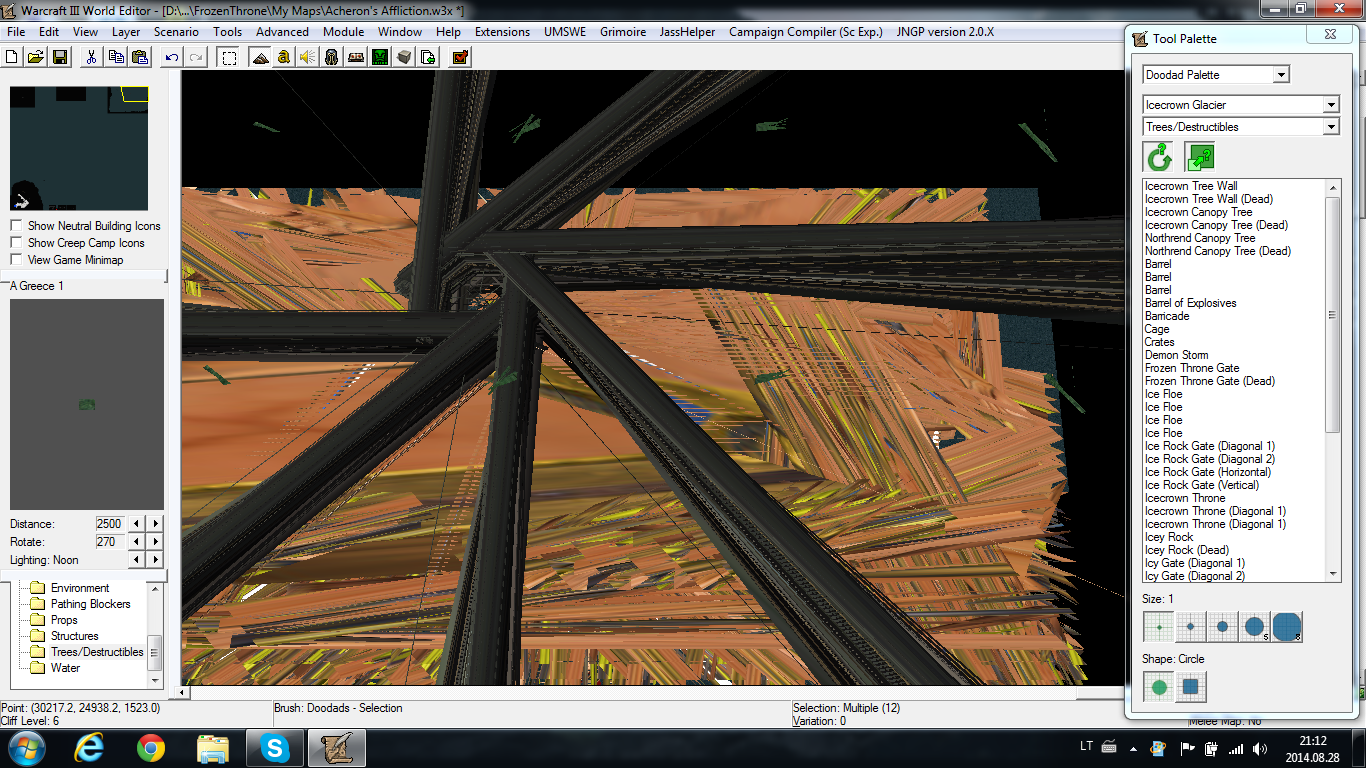Click the Test Map checkmark icon

click(x=460, y=57)
